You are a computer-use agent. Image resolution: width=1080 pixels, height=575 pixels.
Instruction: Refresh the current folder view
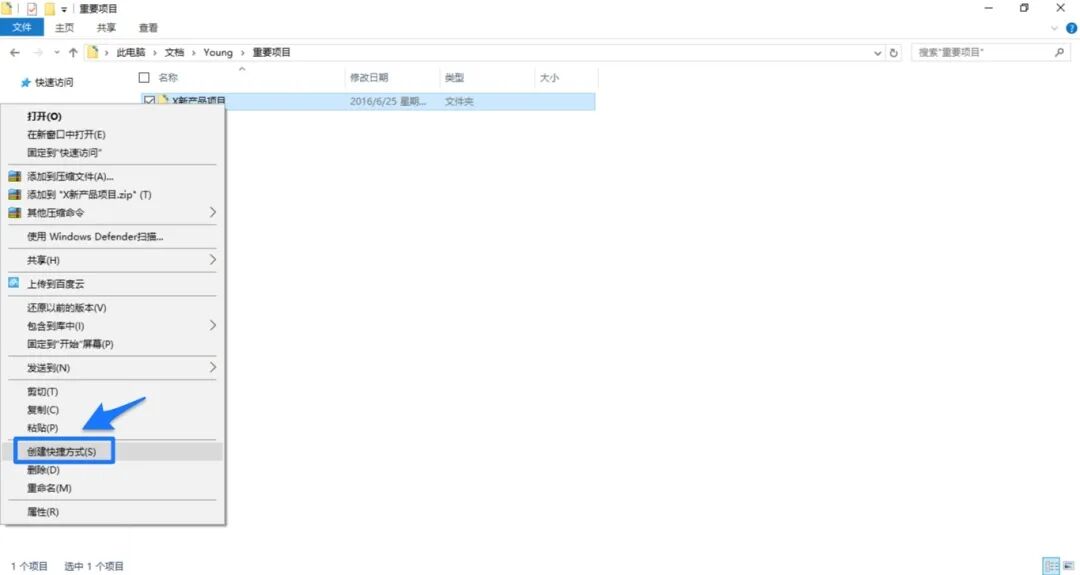[x=893, y=52]
